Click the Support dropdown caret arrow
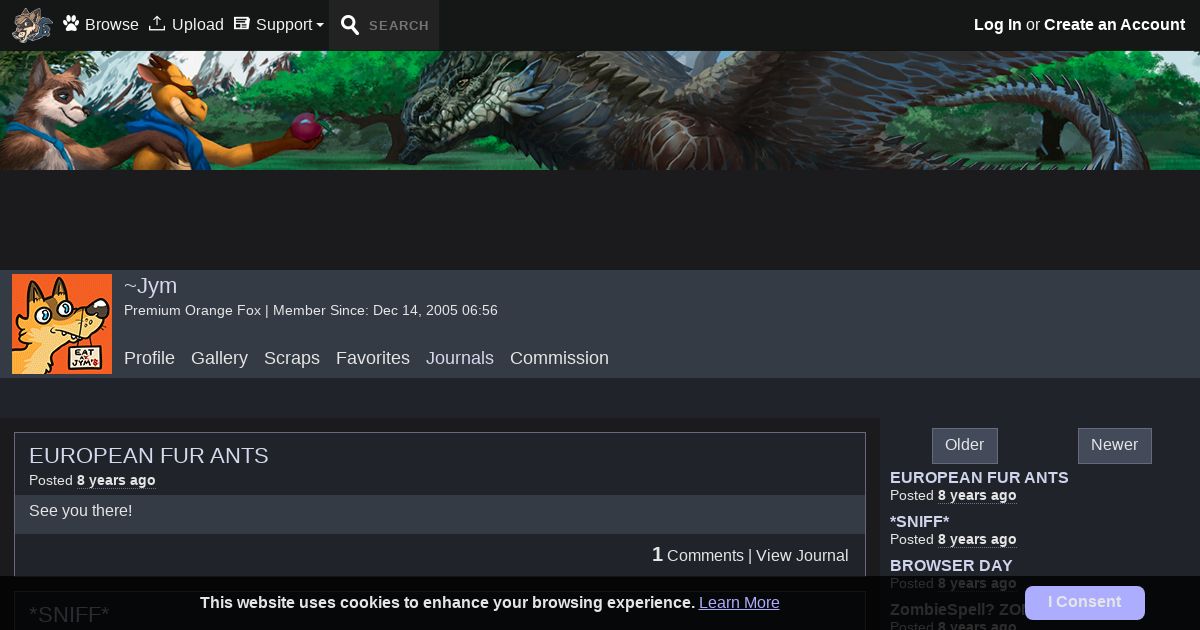The image size is (1200, 630). tap(320, 26)
